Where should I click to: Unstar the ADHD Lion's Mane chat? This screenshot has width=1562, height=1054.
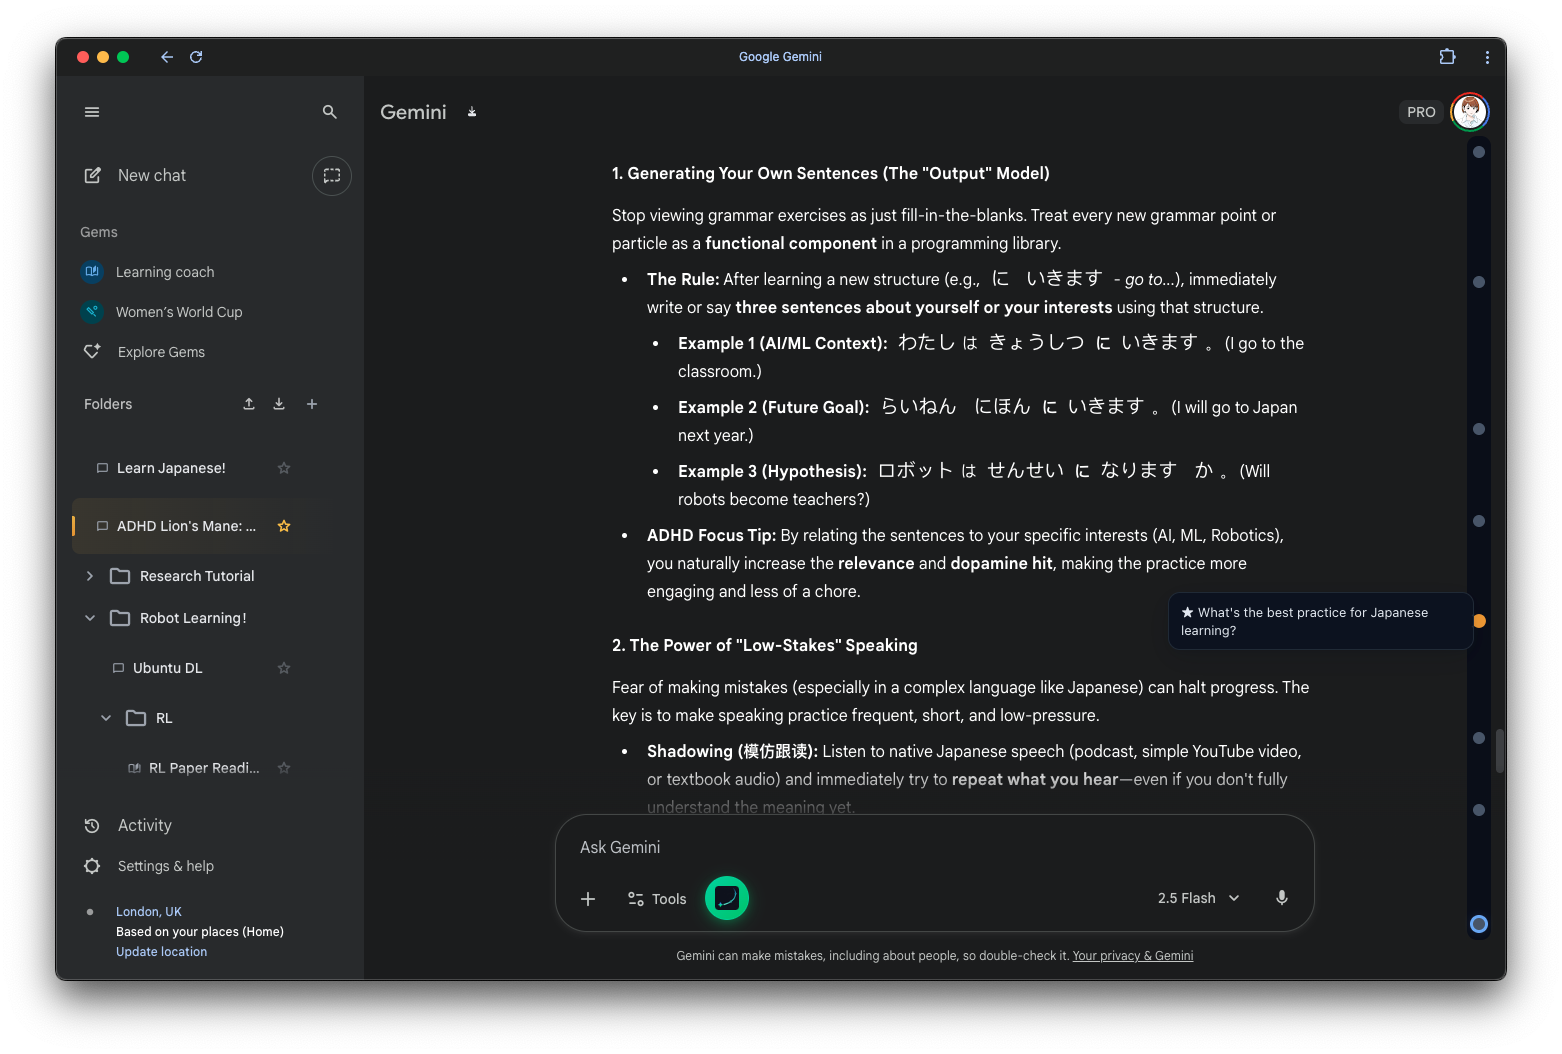pos(283,525)
